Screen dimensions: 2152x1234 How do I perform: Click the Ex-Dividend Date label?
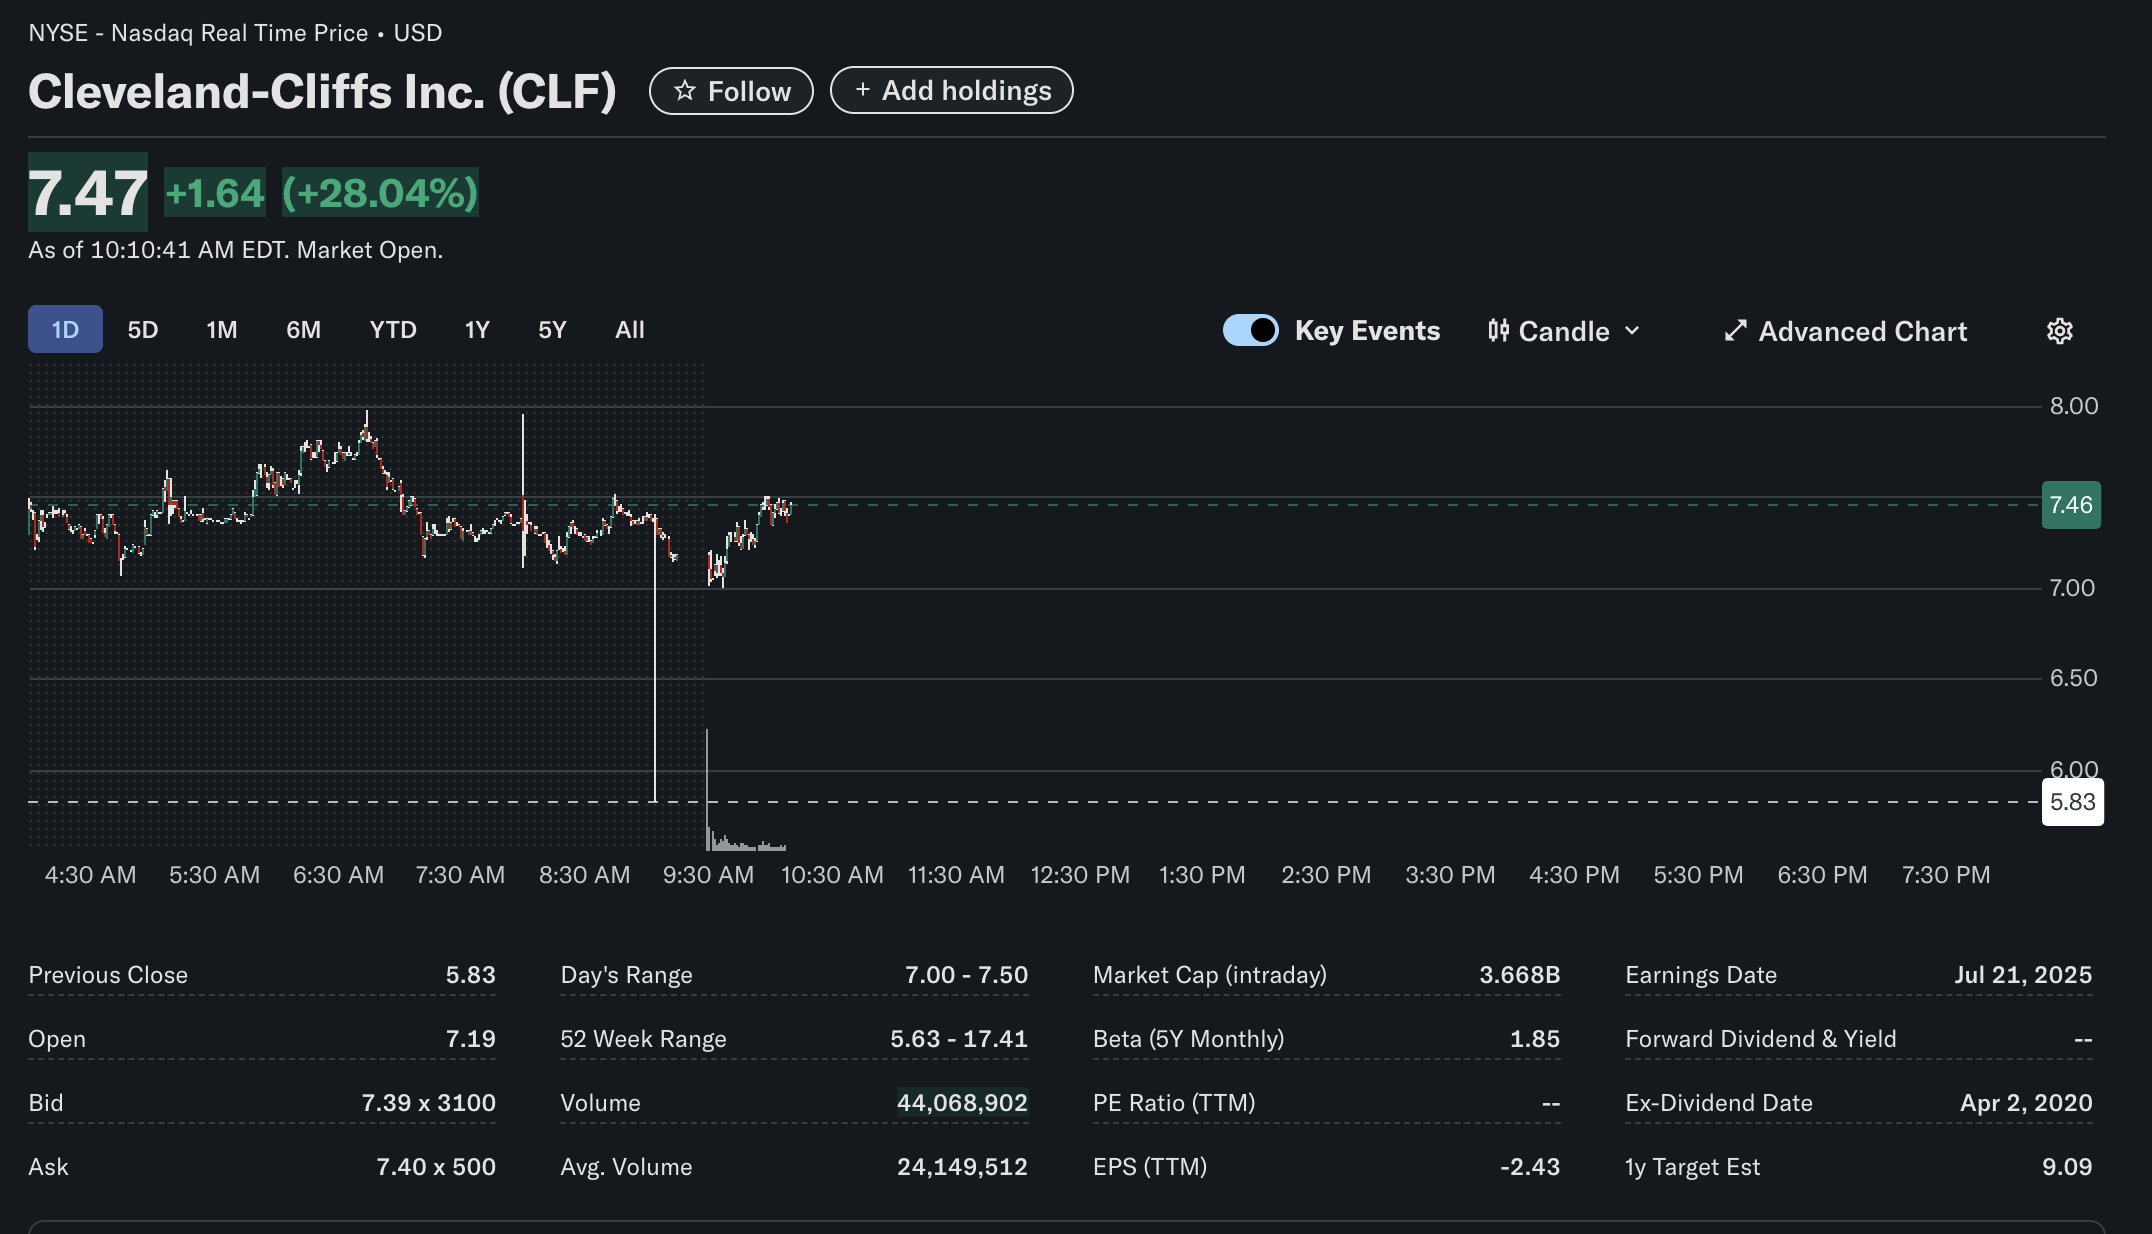tap(1719, 1103)
